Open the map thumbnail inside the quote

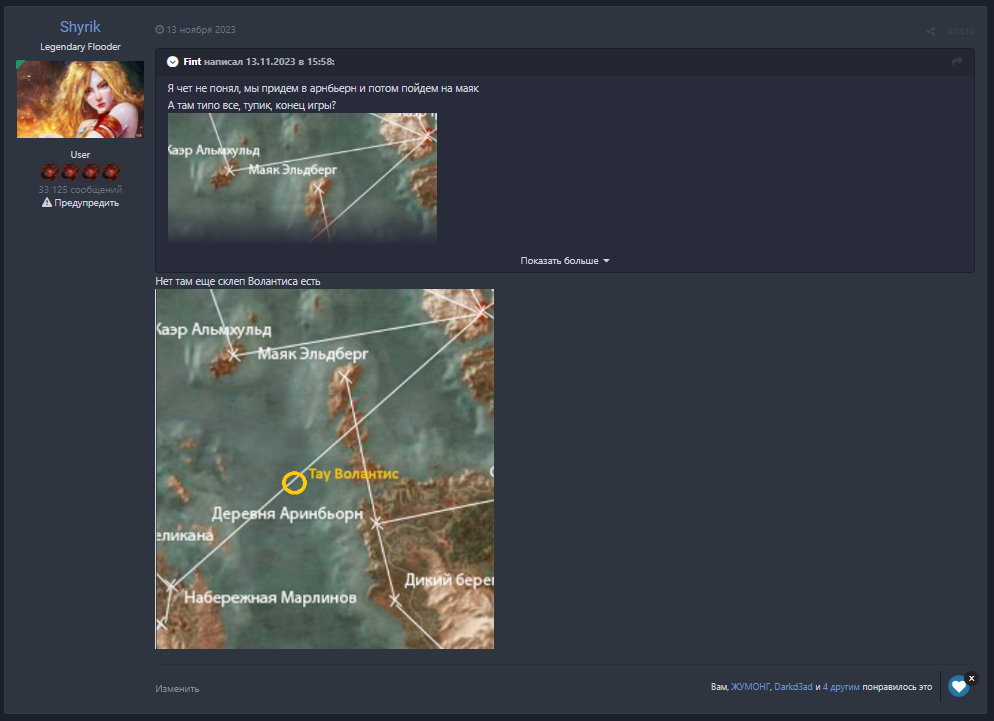pos(302,177)
